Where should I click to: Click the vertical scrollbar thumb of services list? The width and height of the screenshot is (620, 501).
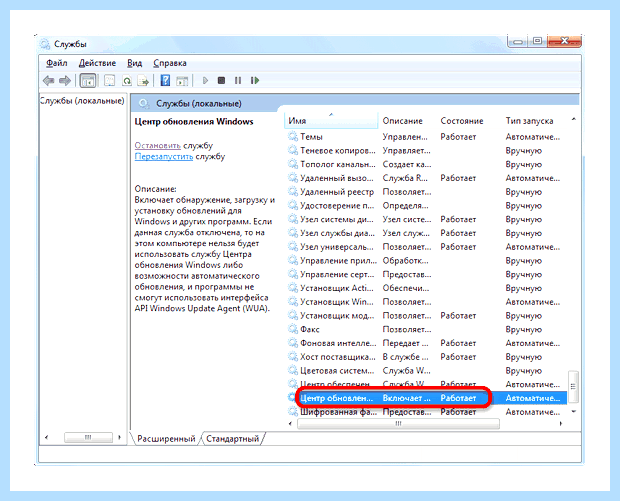(573, 386)
